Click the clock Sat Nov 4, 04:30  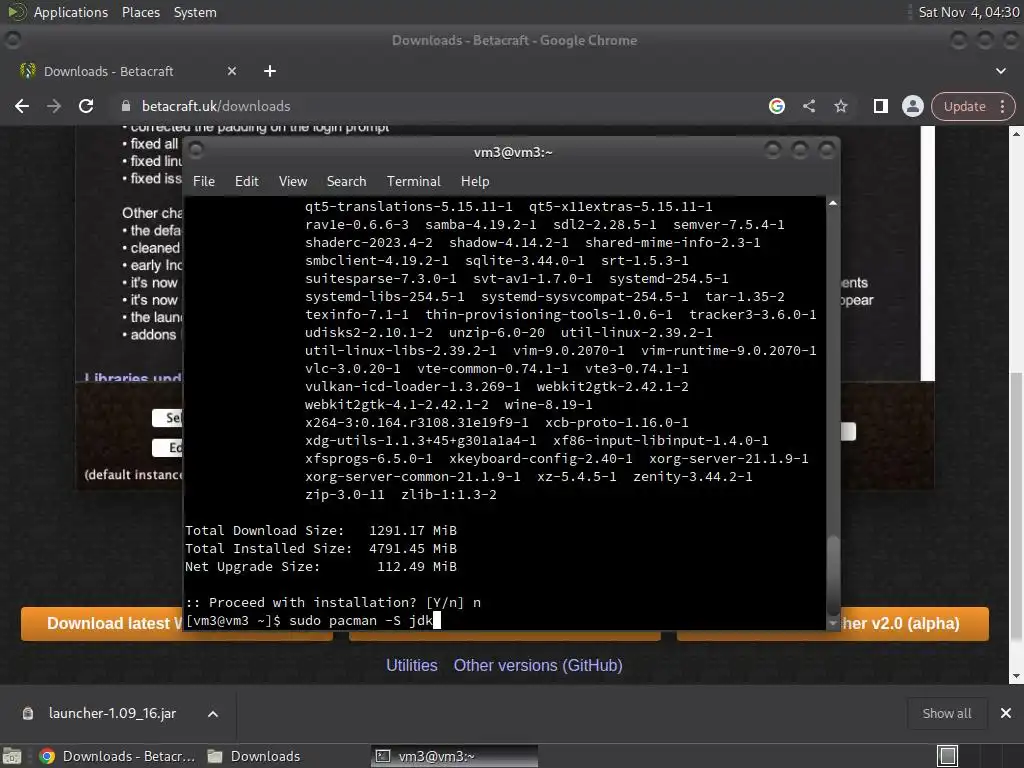pos(968,12)
